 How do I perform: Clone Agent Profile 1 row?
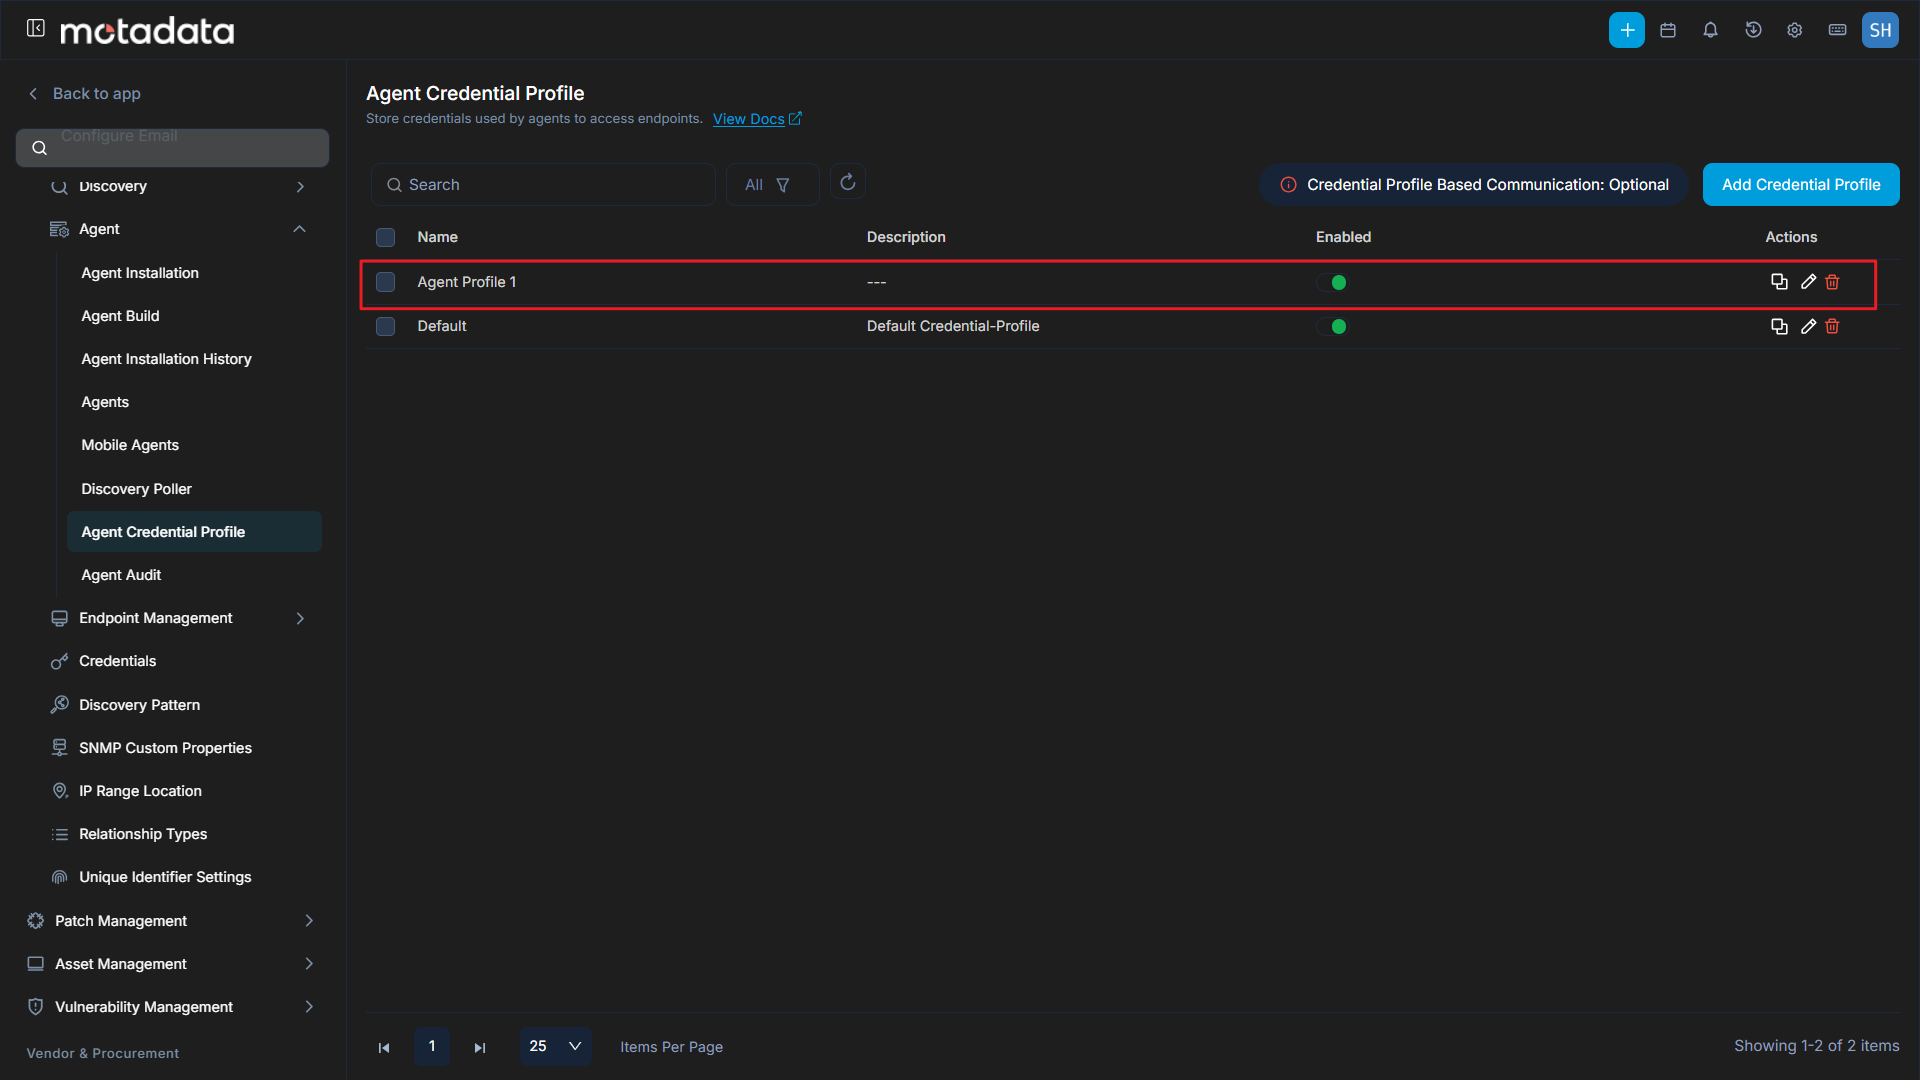pos(1779,282)
